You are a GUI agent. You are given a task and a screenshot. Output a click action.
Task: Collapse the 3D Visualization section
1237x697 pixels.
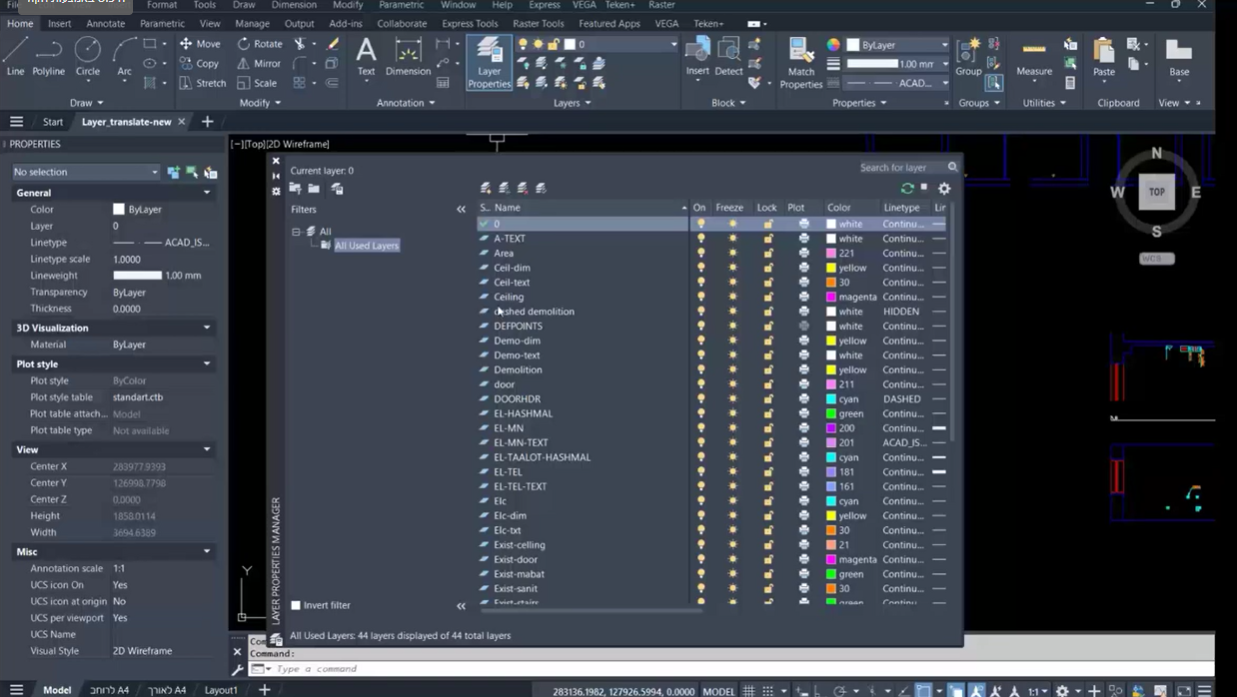(x=207, y=327)
